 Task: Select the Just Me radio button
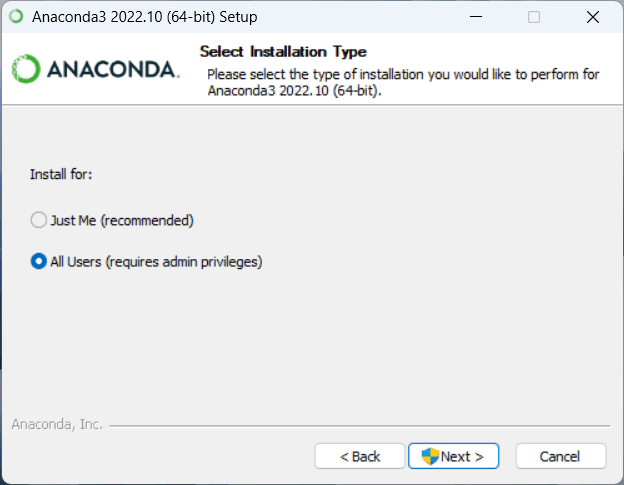(x=39, y=220)
